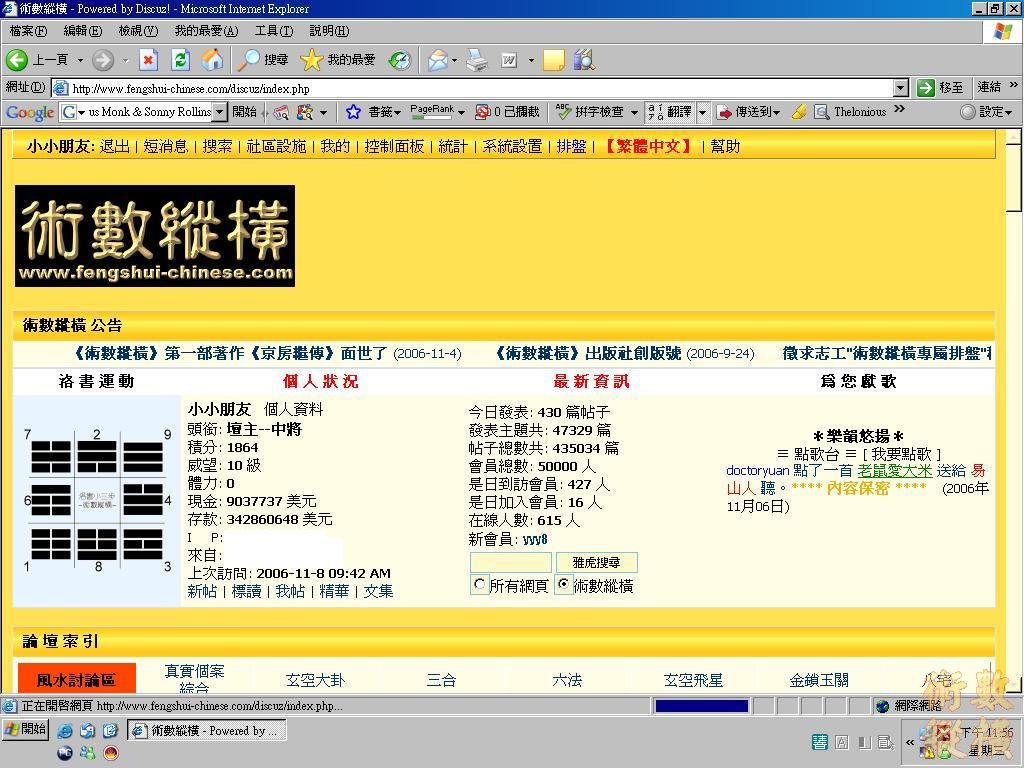Click the page vertical scrollbar thumb
This screenshot has height=768, width=1024.
(1014, 177)
